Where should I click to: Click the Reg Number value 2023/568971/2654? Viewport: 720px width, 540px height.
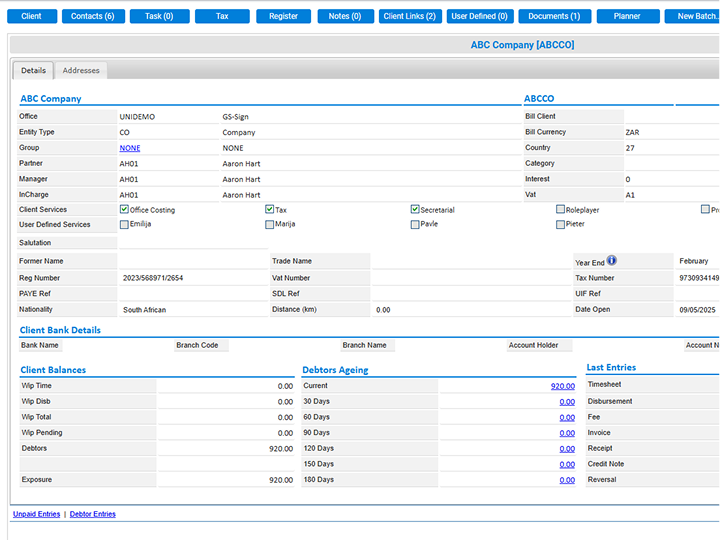[x=153, y=278]
